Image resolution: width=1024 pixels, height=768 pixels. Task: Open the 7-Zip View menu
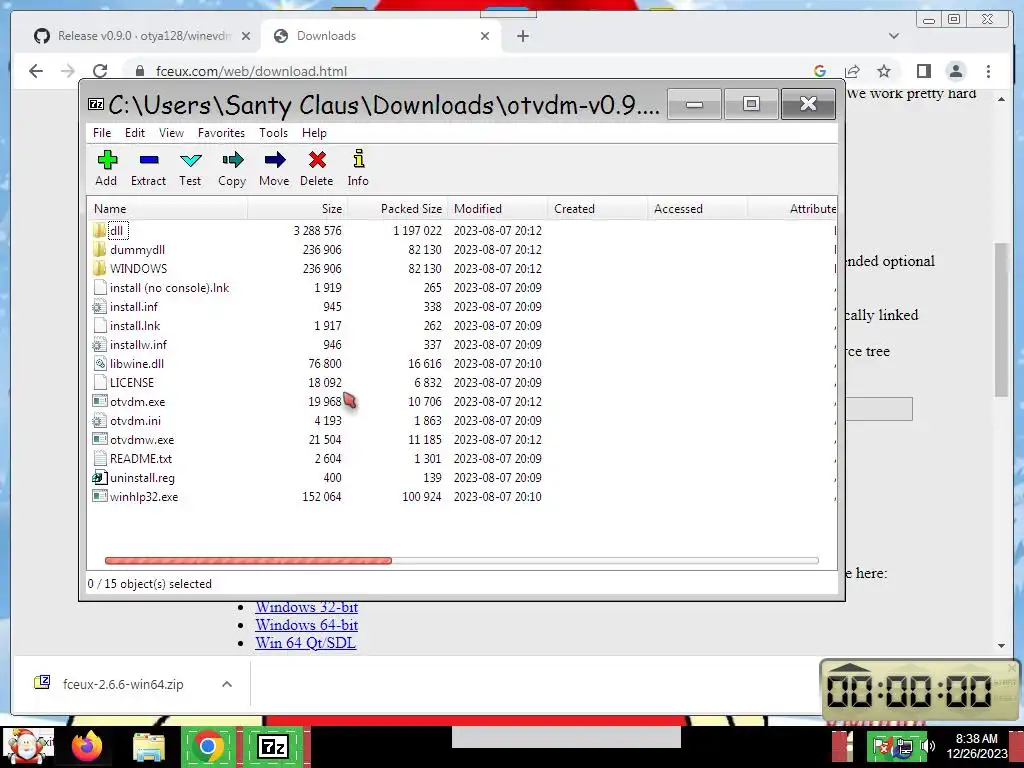pos(171,133)
